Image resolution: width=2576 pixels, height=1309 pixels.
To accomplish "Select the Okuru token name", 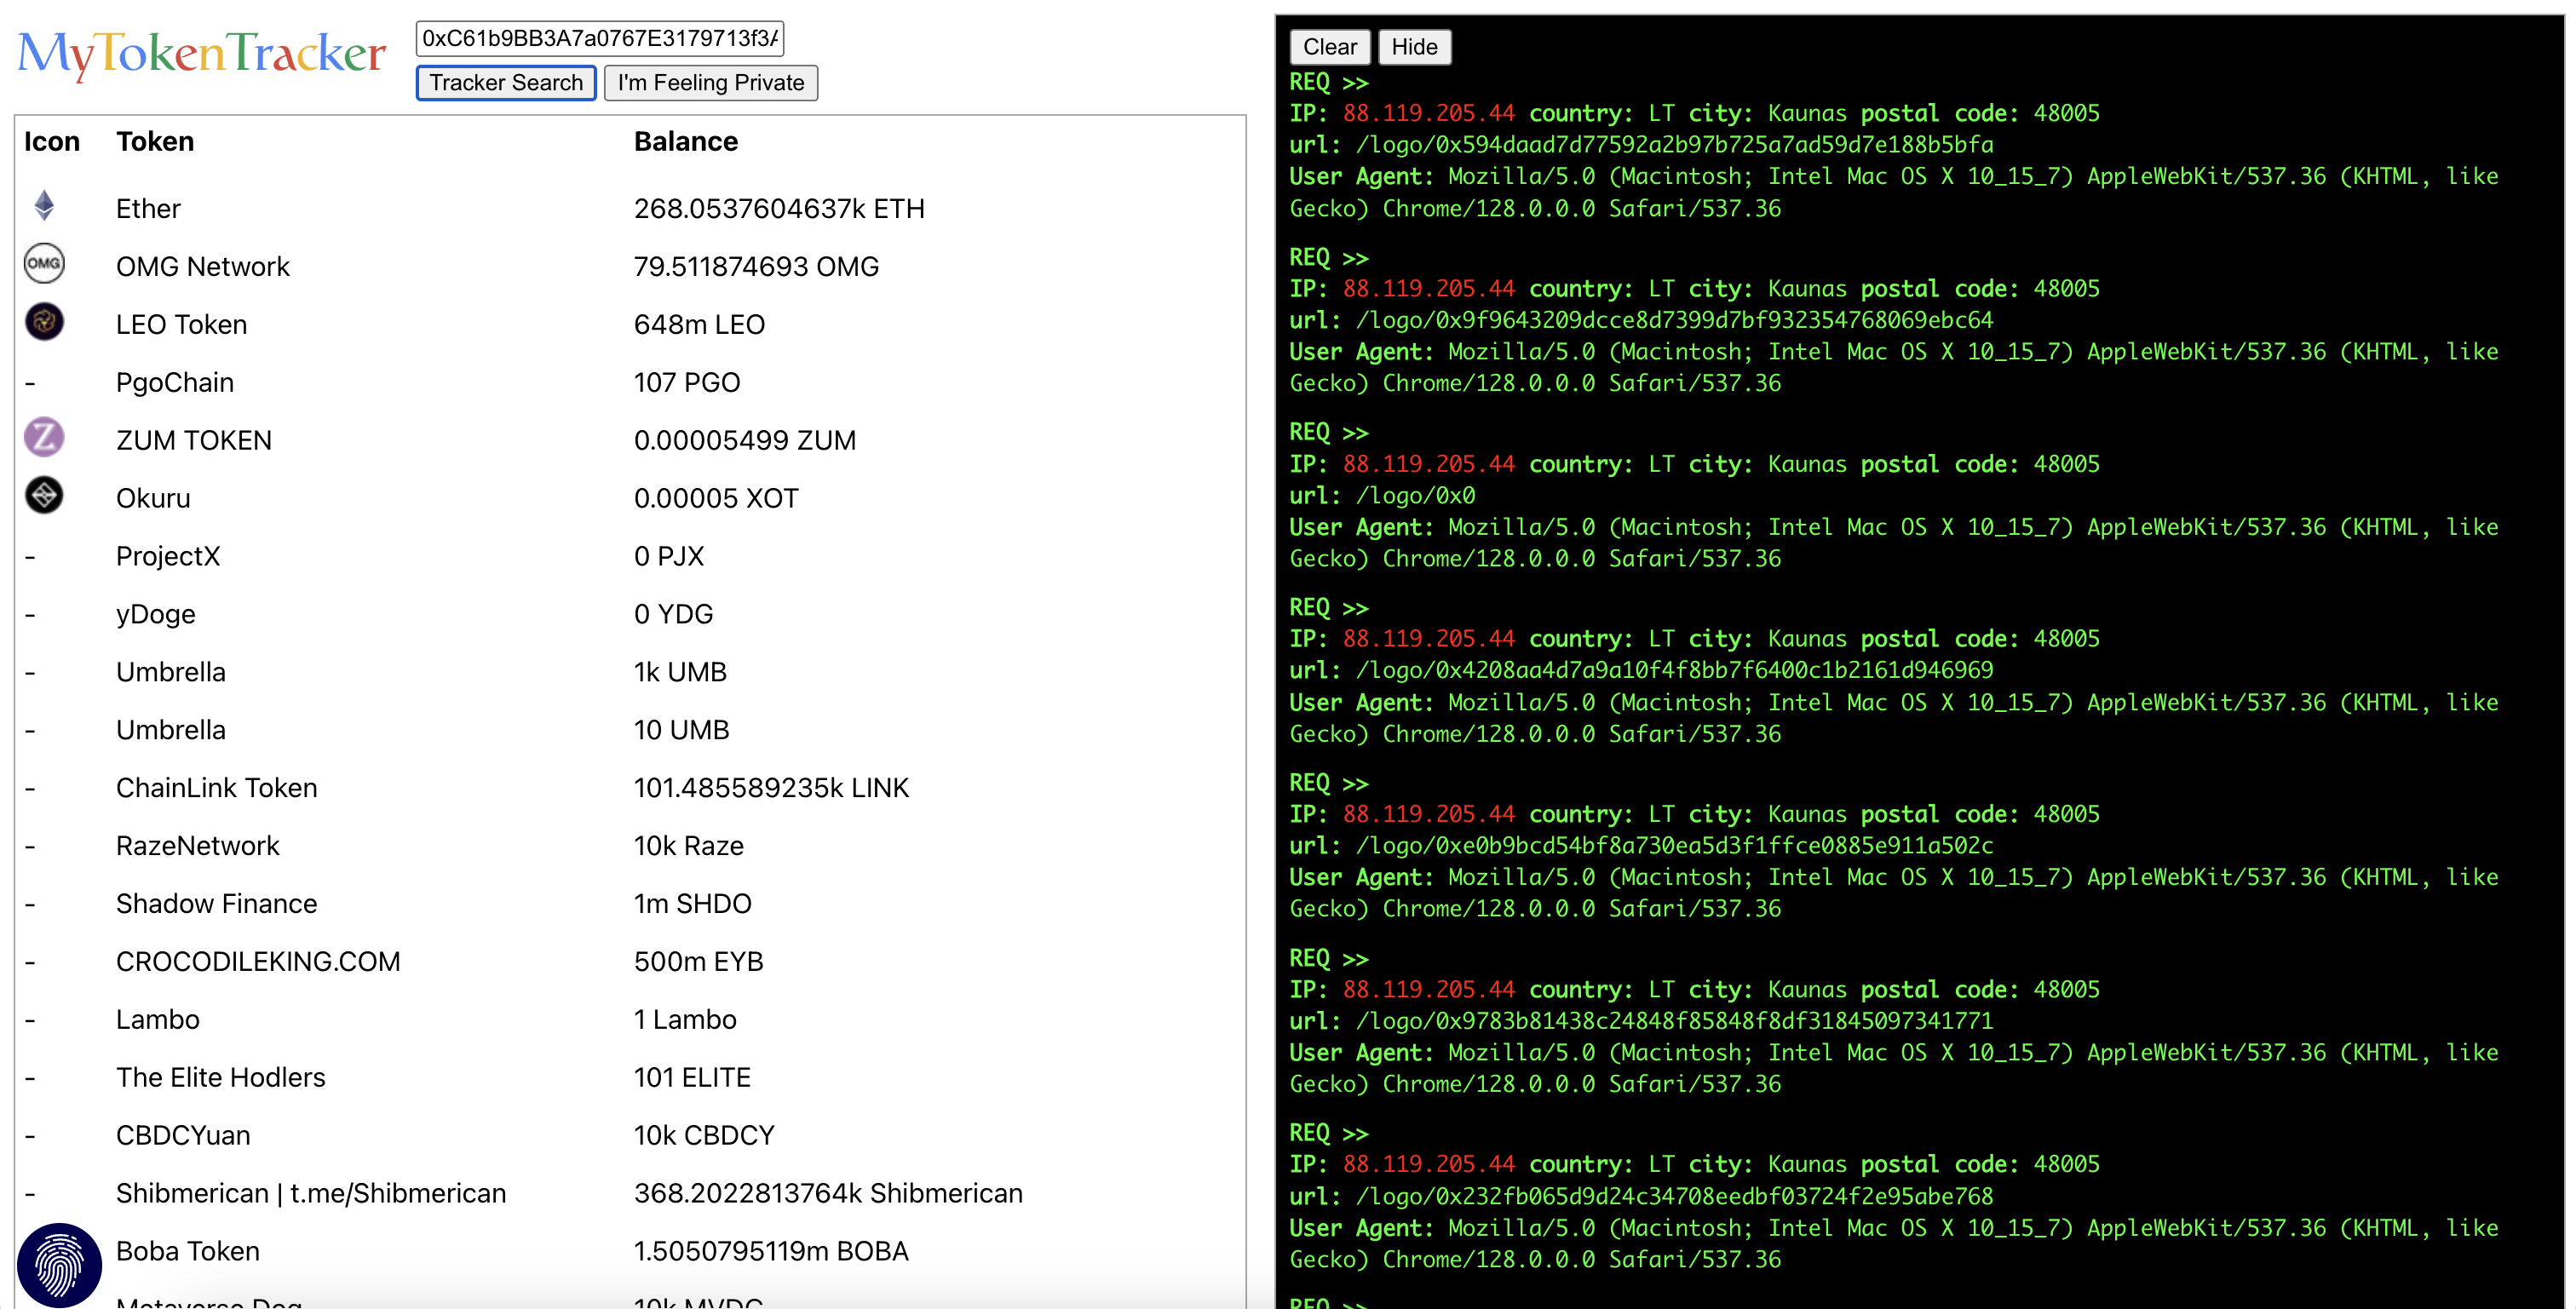I will pos(153,499).
